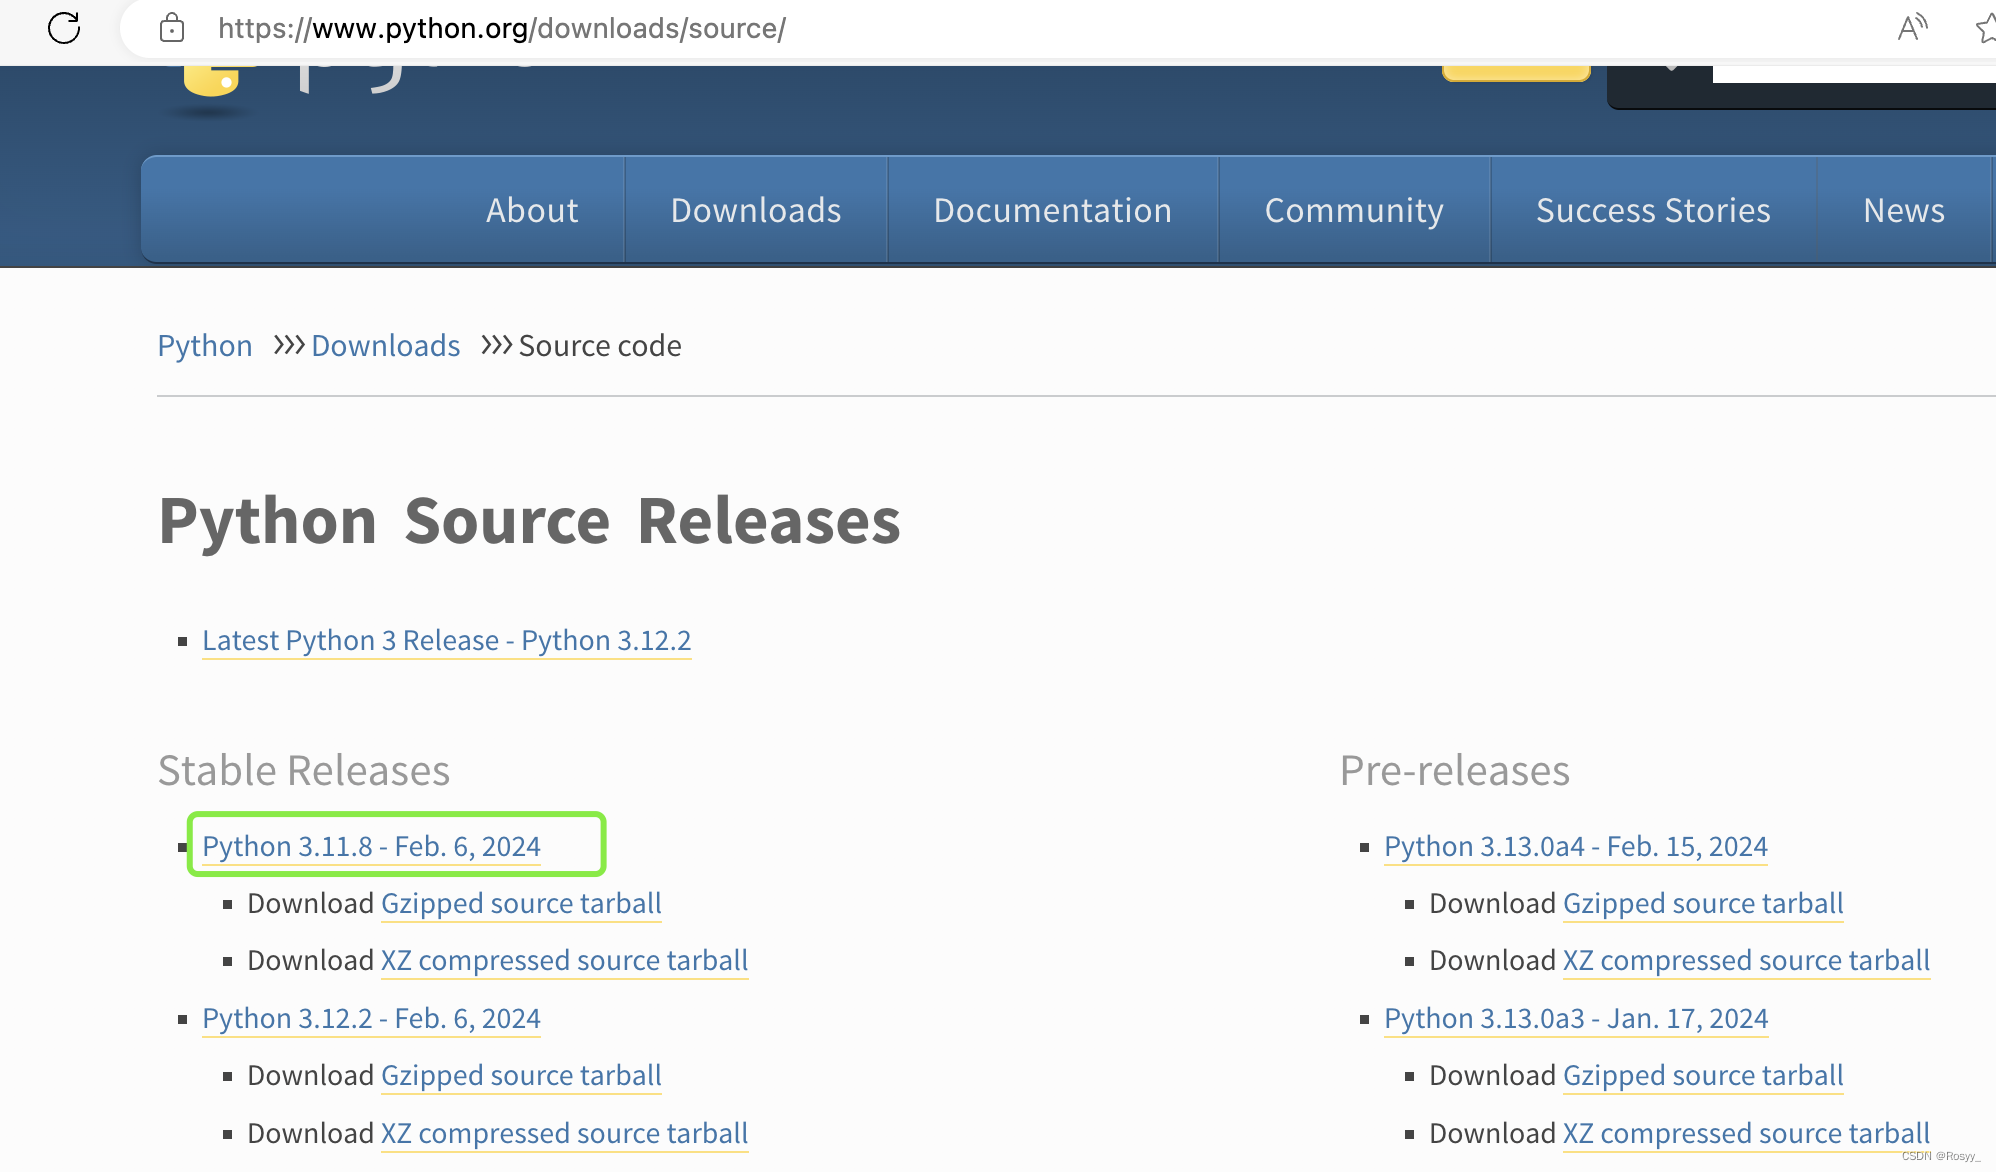Click the Downloads navigation menu item
This screenshot has height=1172, width=1996.
[755, 211]
